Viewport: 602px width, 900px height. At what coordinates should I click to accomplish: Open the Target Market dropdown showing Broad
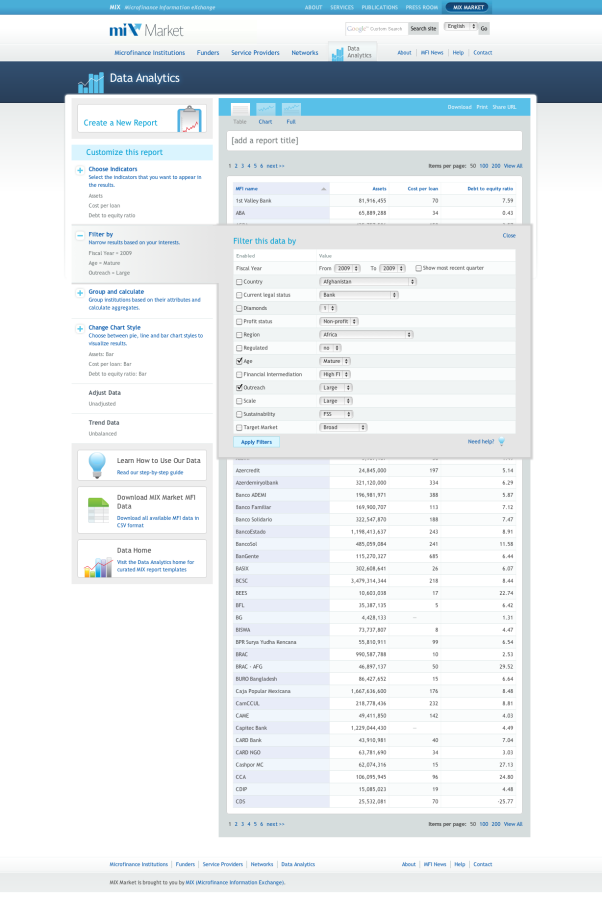click(343, 427)
